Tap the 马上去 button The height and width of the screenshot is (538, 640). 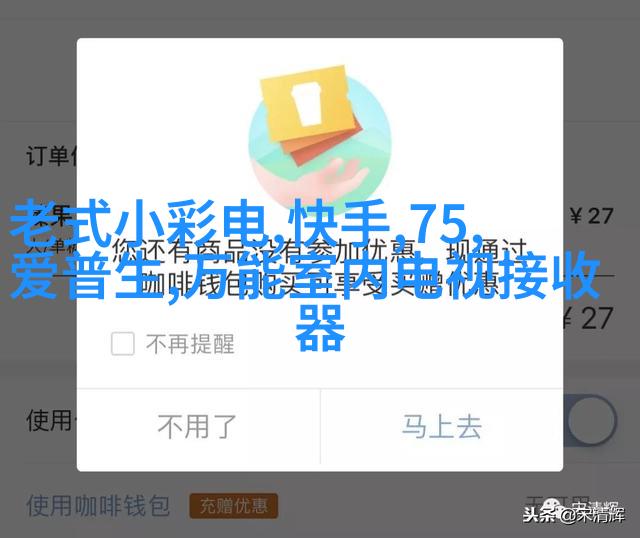[442, 427]
